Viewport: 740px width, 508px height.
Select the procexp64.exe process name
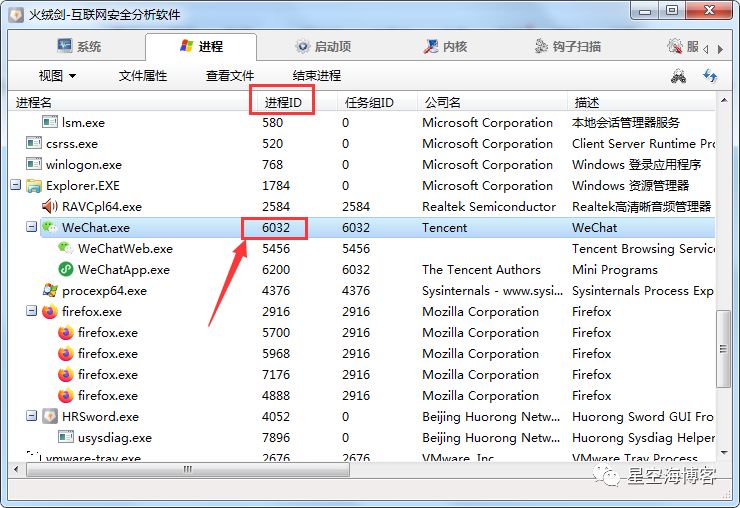[104, 291]
